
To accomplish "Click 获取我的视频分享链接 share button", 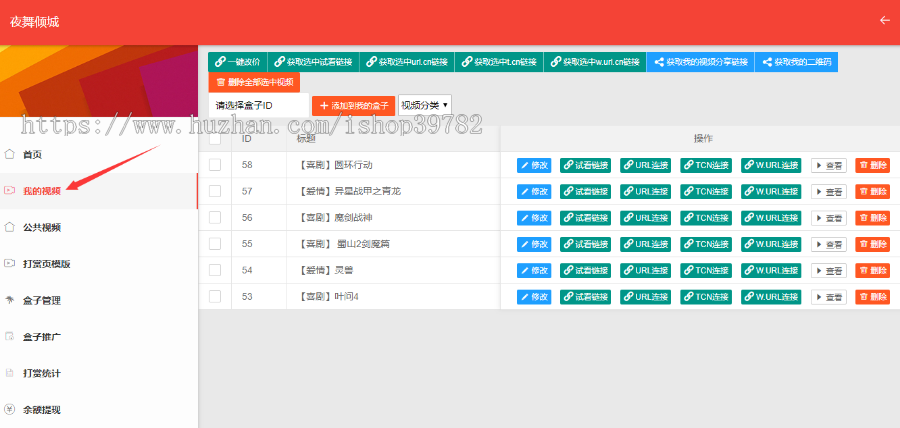I will click(x=700, y=62).
